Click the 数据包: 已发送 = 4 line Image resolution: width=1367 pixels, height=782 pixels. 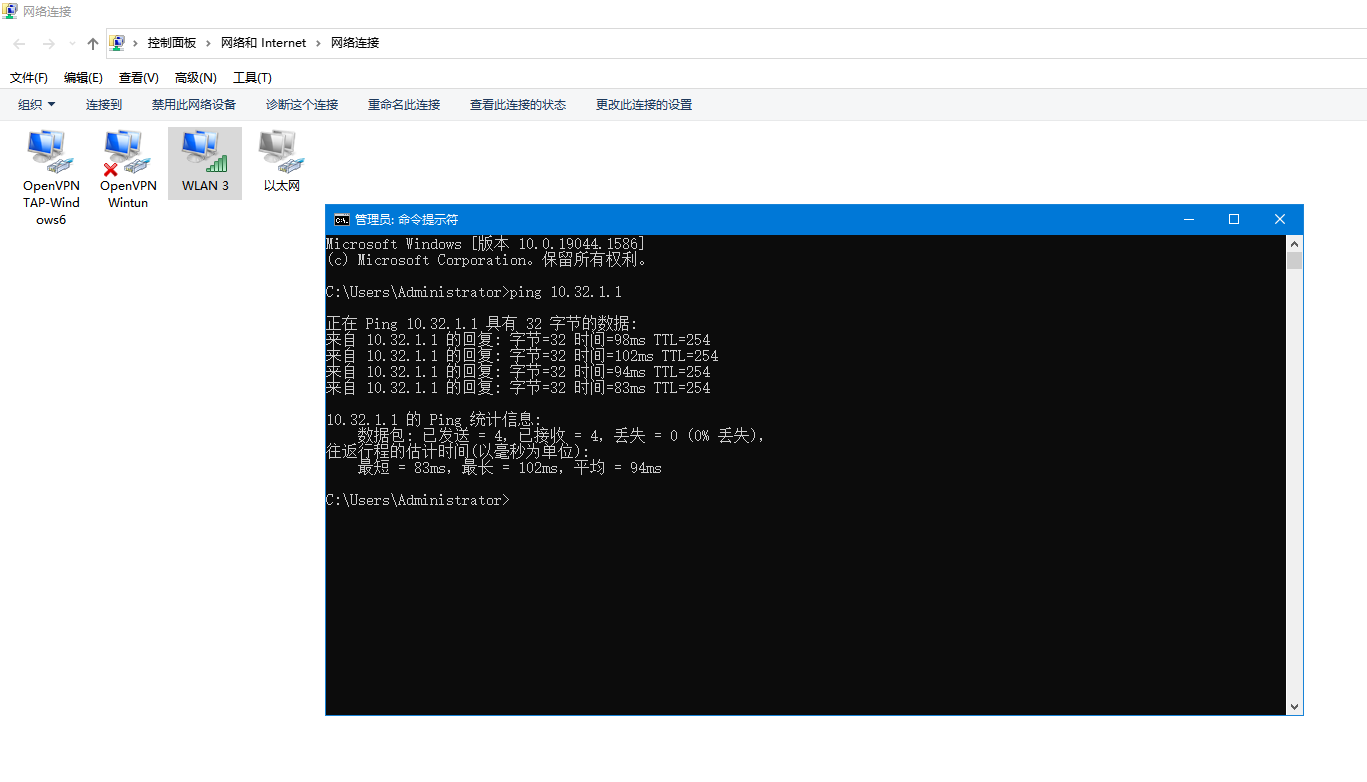[x=562, y=436]
